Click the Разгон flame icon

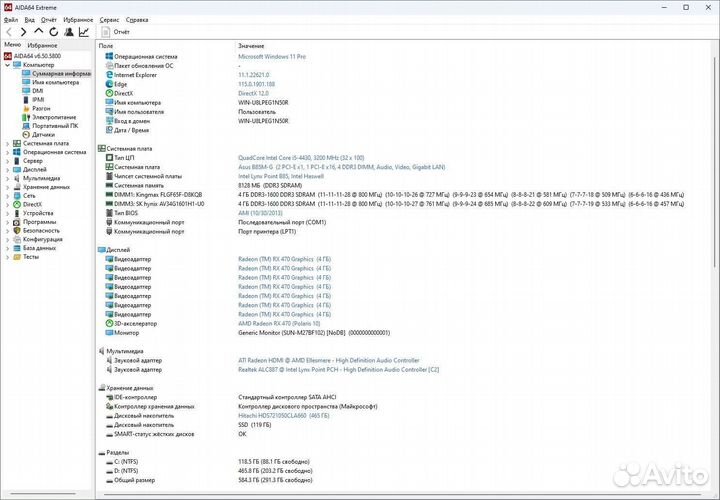tap(26, 108)
